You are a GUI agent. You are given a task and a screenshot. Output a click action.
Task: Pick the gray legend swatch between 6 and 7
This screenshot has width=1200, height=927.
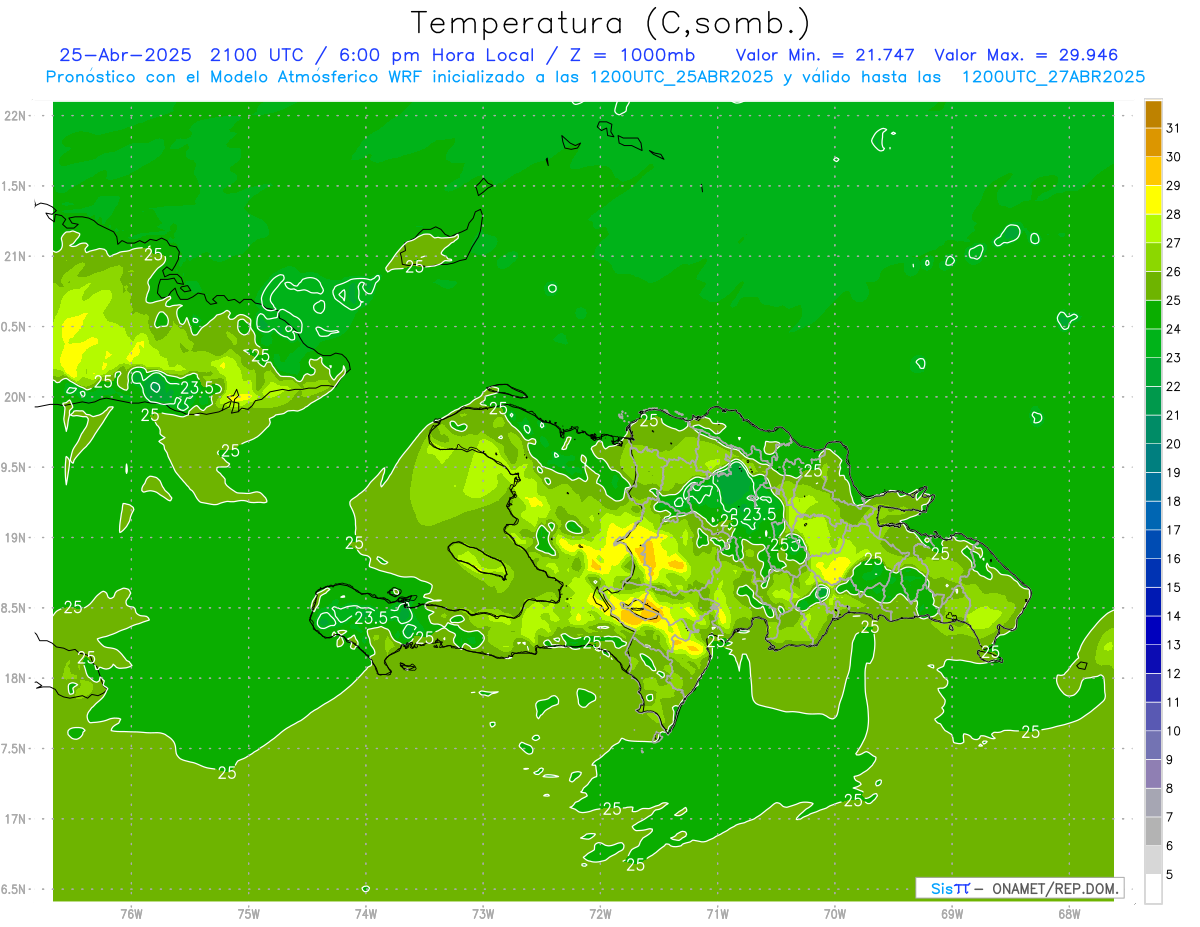1153,832
